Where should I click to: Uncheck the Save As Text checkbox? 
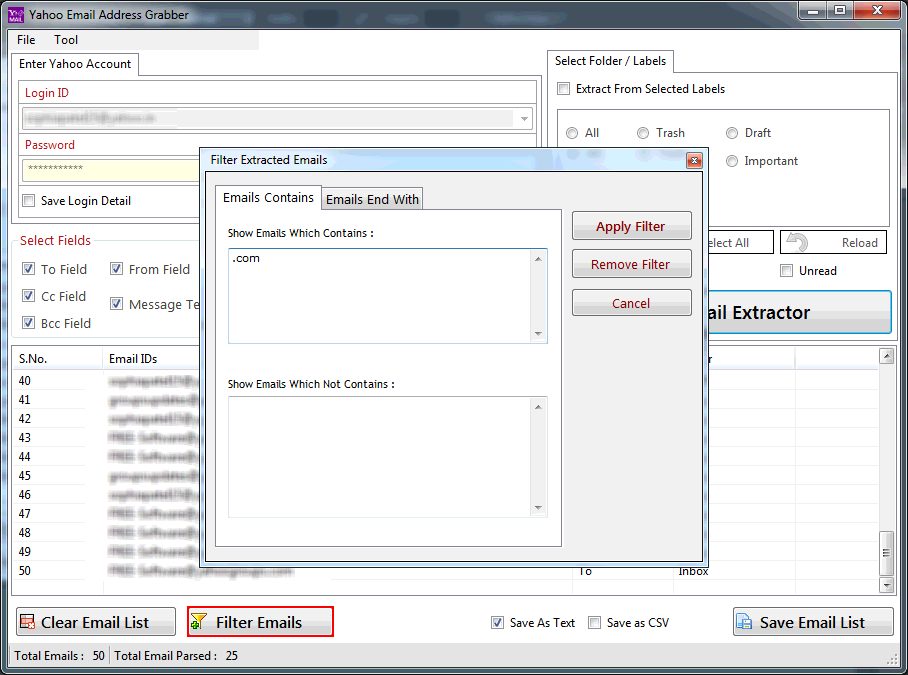(497, 622)
